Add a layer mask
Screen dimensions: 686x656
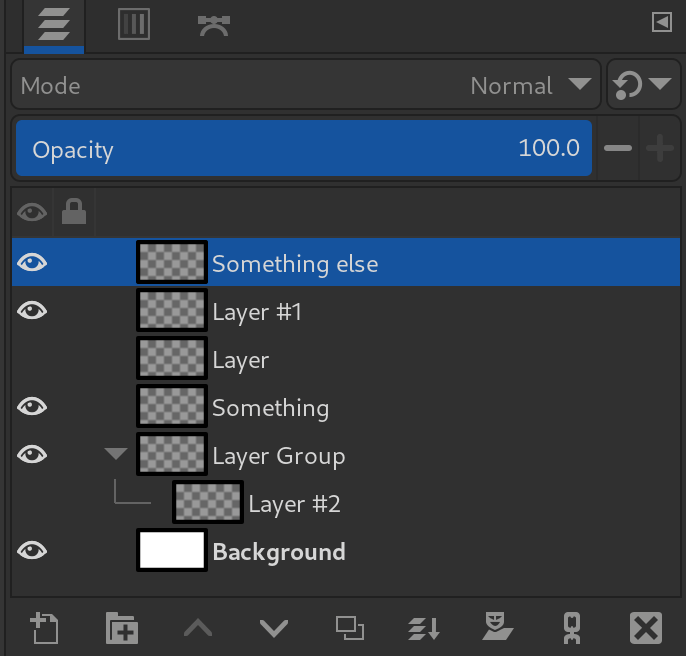[x=497, y=626]
